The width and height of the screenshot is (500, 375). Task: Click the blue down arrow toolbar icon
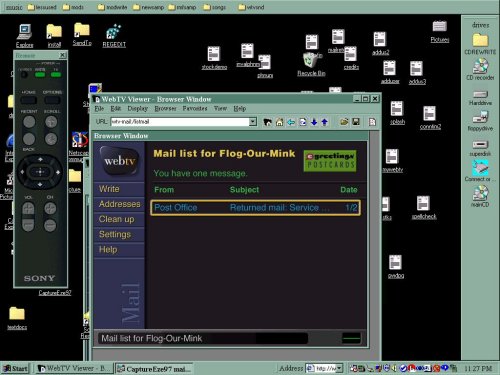click(314, 122)
